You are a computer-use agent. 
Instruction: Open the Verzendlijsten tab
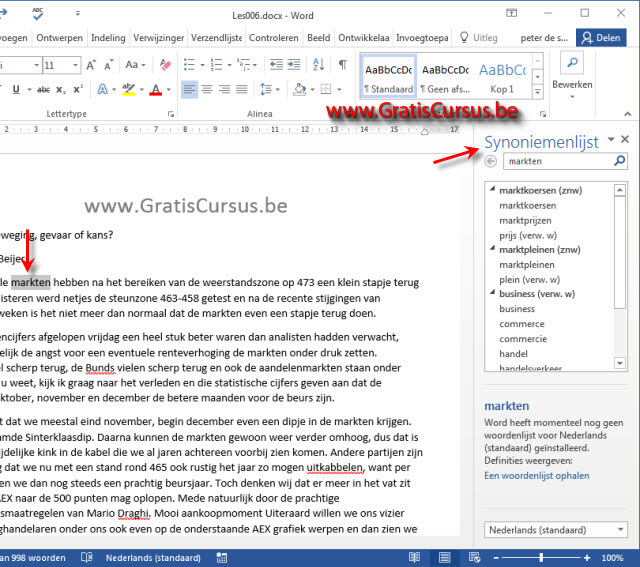coord(217,38)
